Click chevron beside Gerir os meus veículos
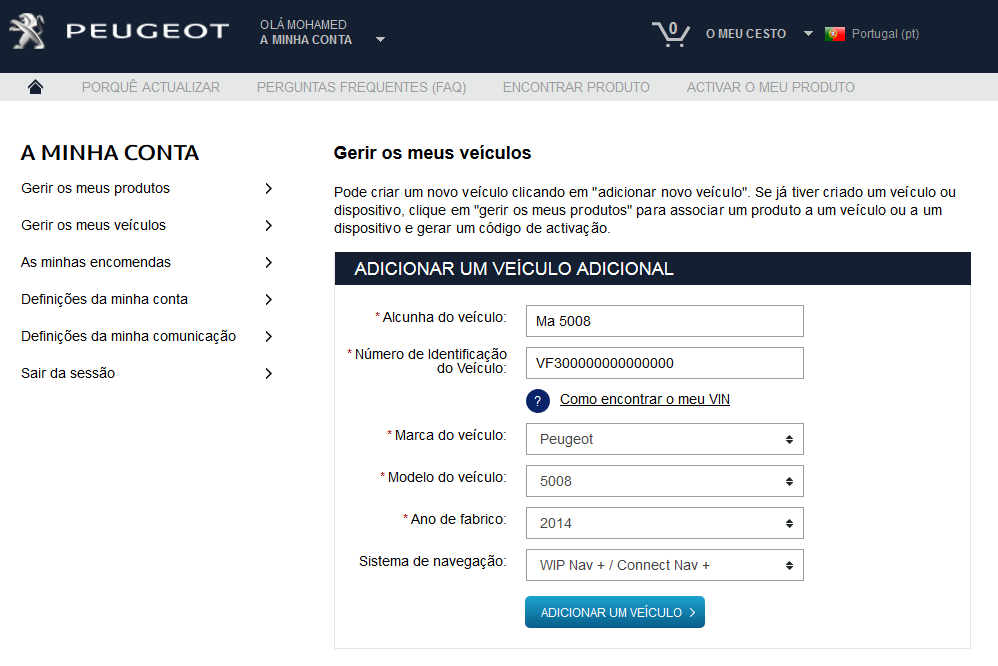Image resolution: width=998 pixels, height=666 pixels. [269, 225]
